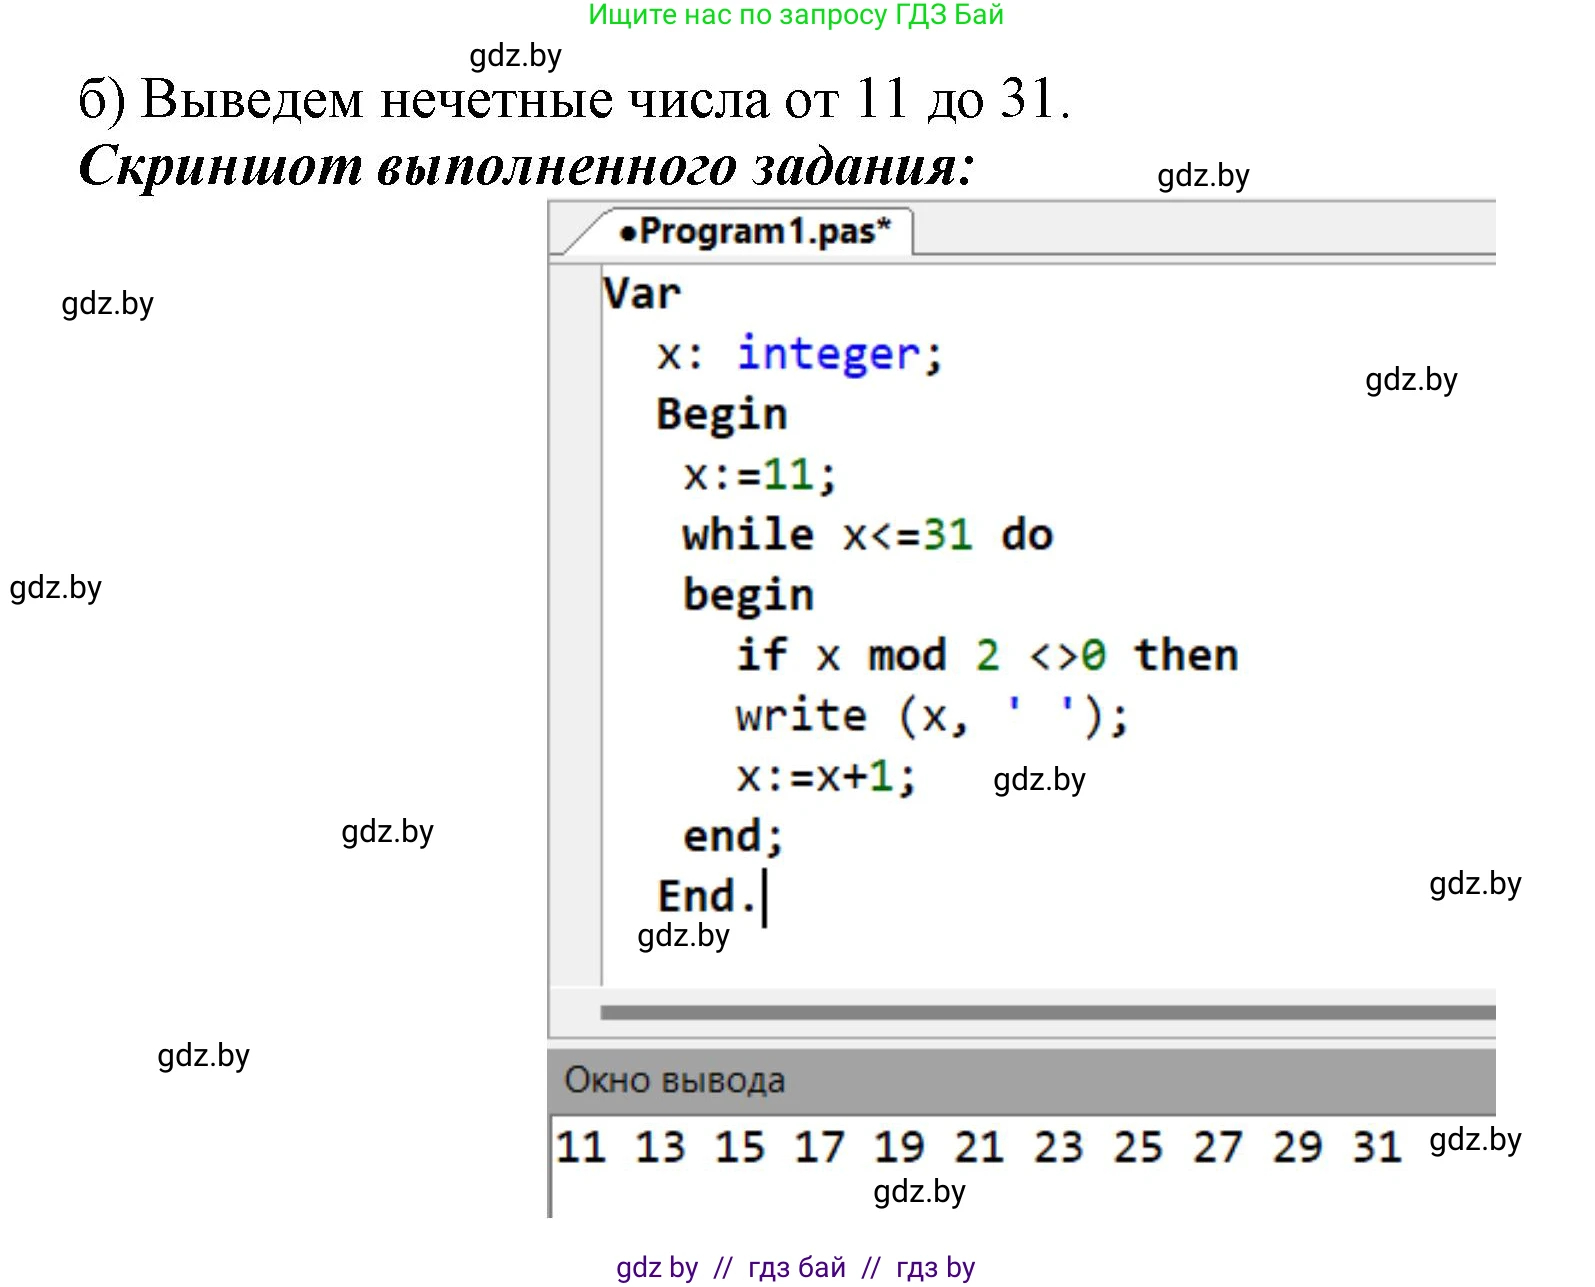Click the editor's horizontal scrollbar
This screenshot has height=1287, width=1595.
click(x=1046, y=1013)
